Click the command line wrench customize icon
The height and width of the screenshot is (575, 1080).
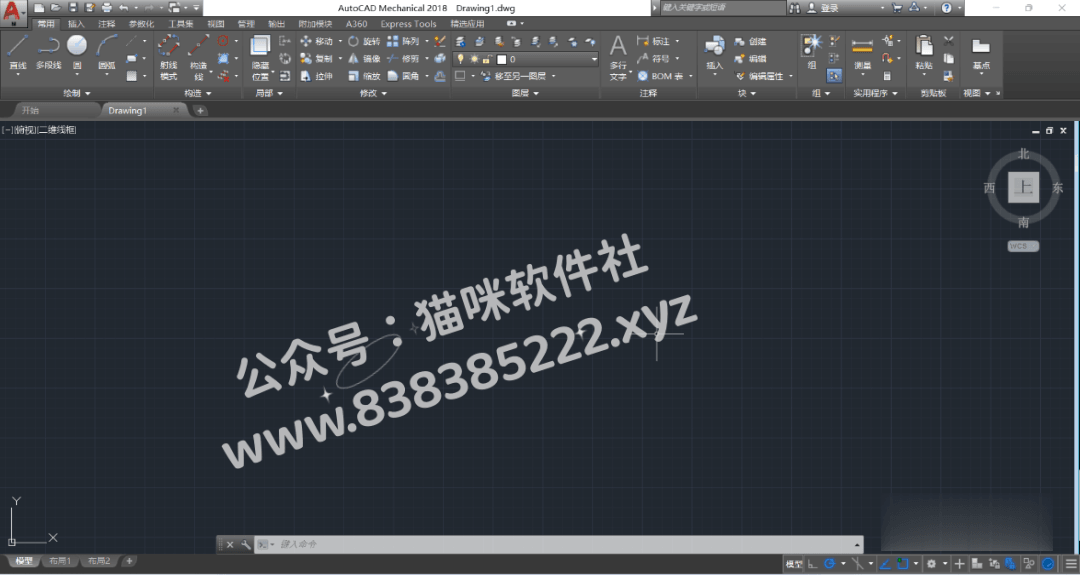click(246, 545)
